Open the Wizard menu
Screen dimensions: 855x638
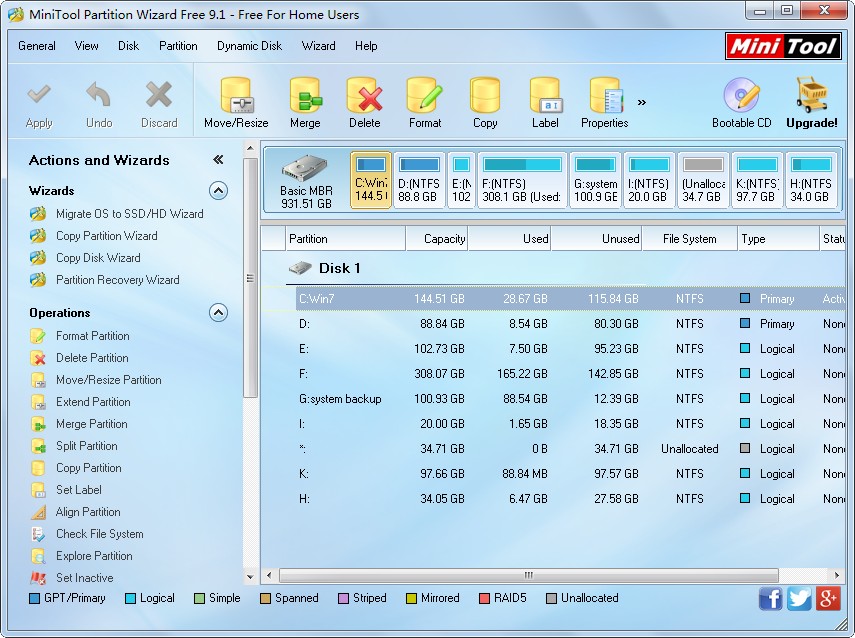[318, 46]
